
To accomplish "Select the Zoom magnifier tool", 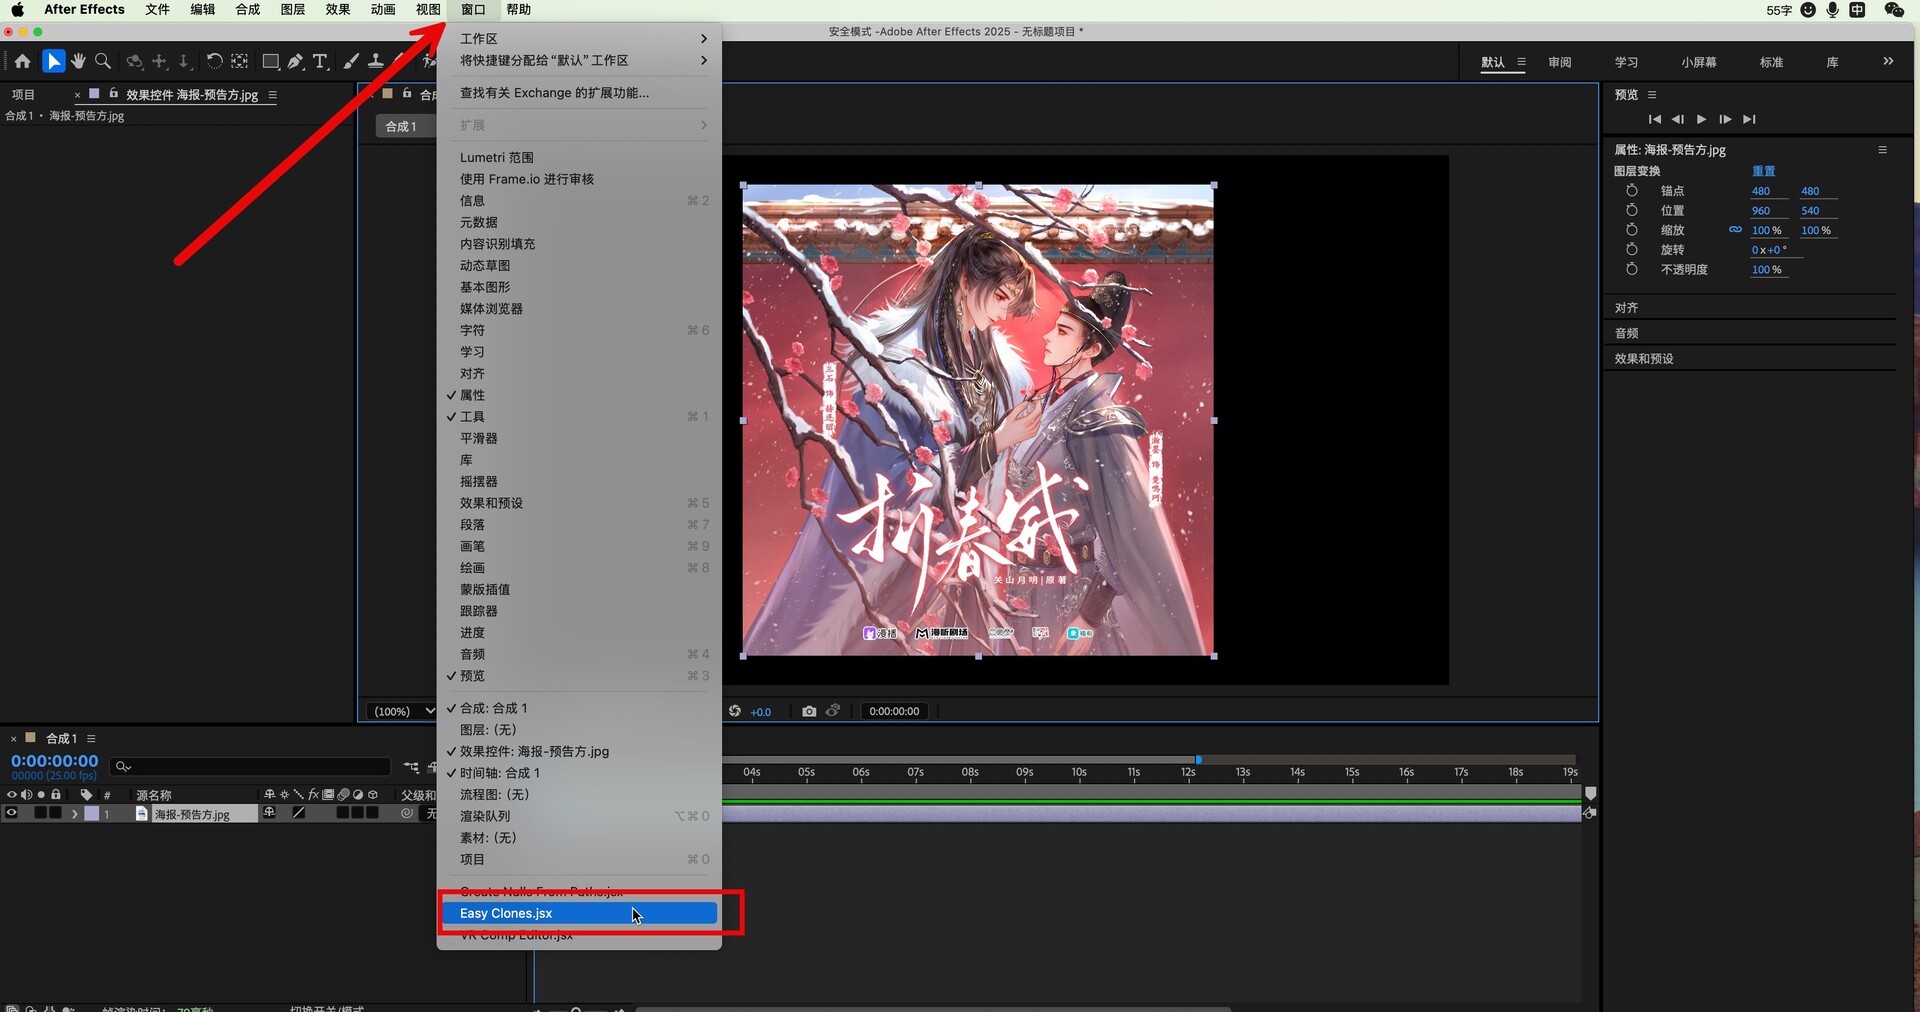I will 103,62.
